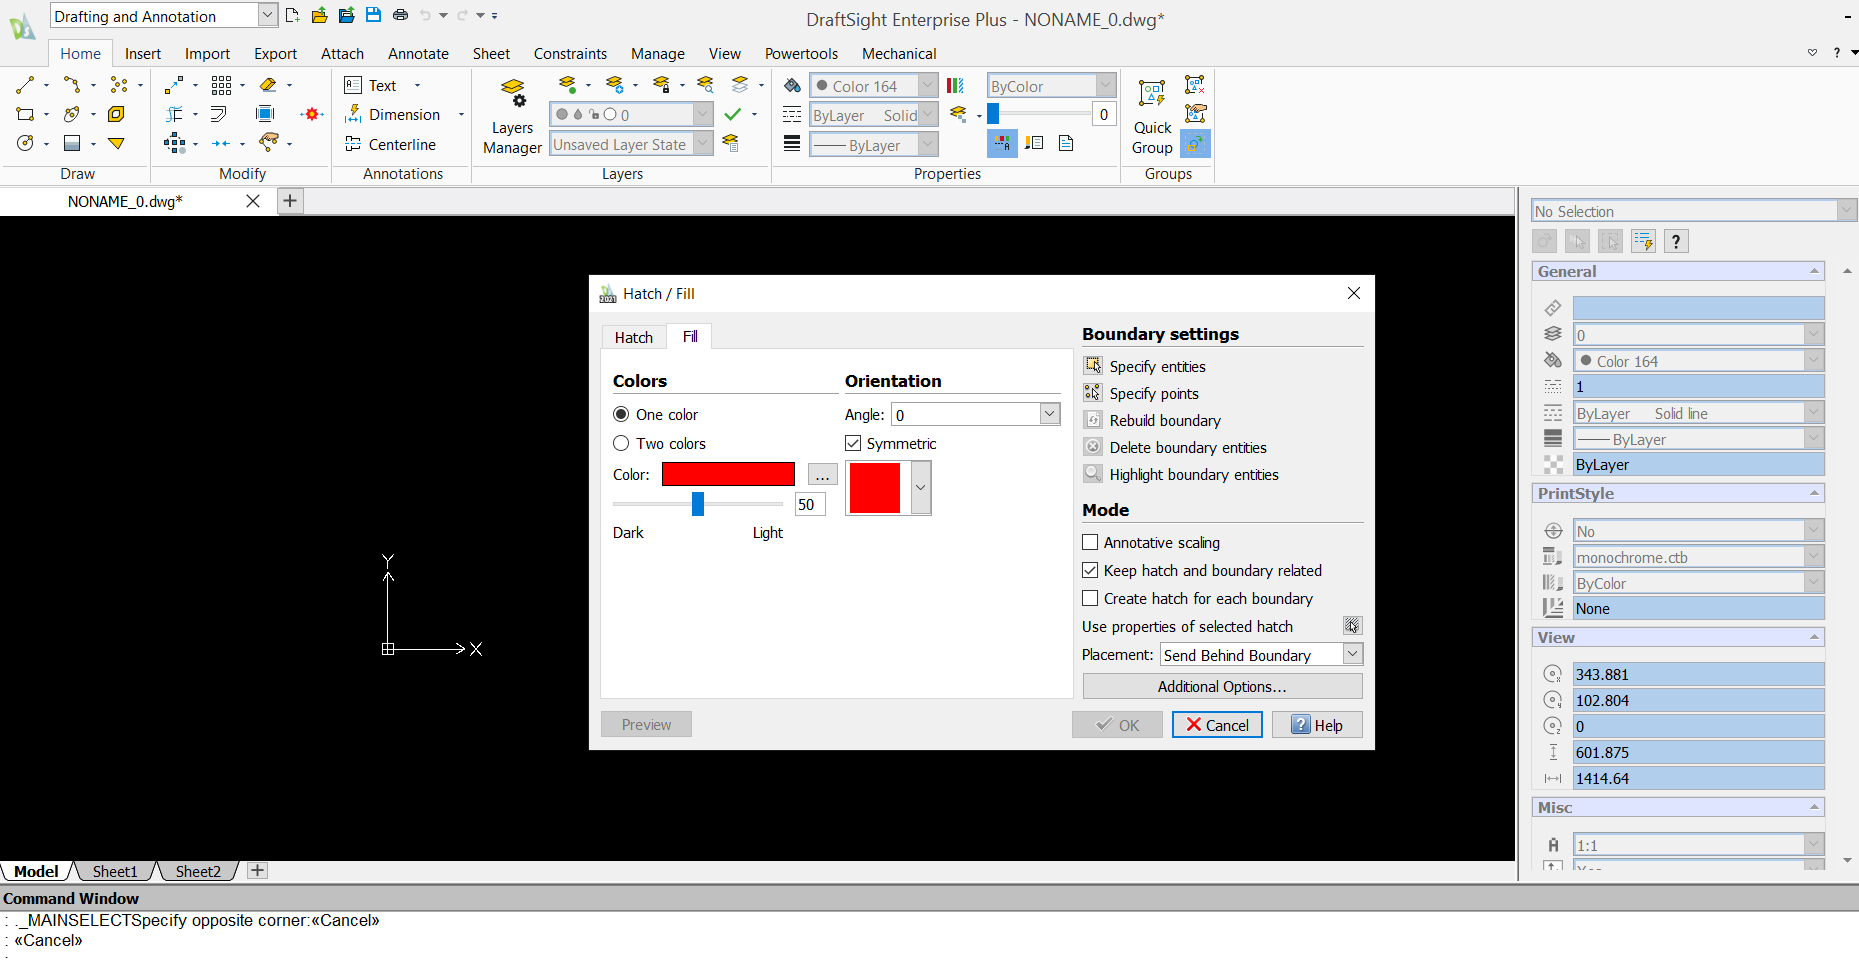Viewport: 1859px width, 961px height.
Task: Open the Annotate ribbon tab
Action: tap(418, 53)
